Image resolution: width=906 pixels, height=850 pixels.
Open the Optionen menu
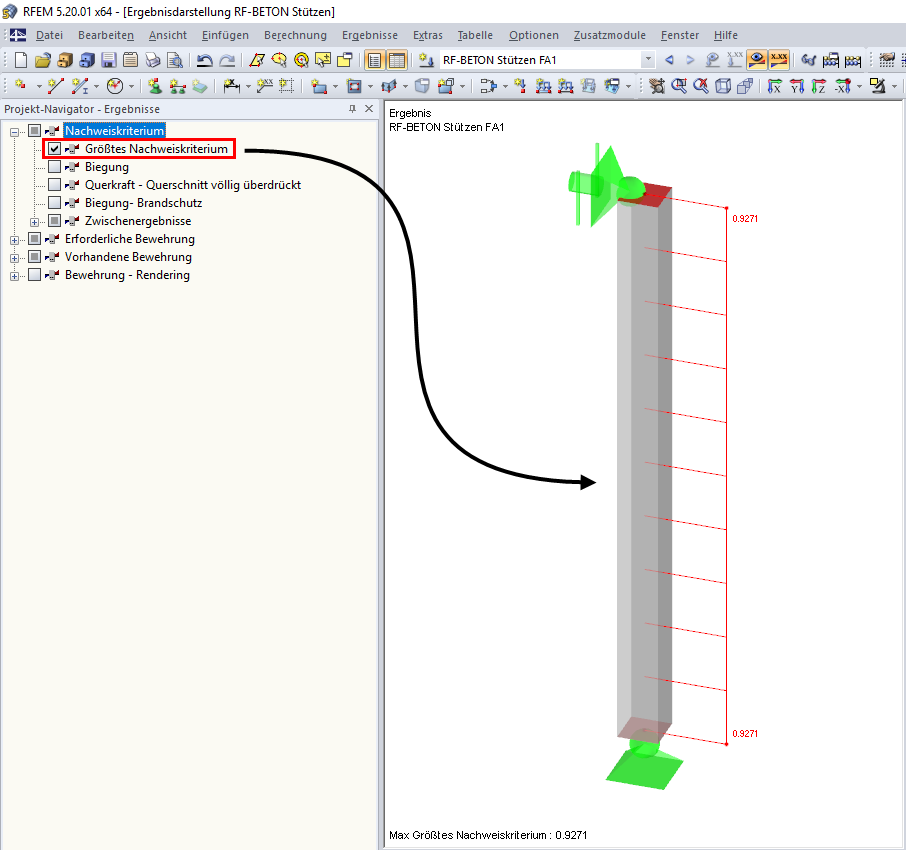pos(533,35)
